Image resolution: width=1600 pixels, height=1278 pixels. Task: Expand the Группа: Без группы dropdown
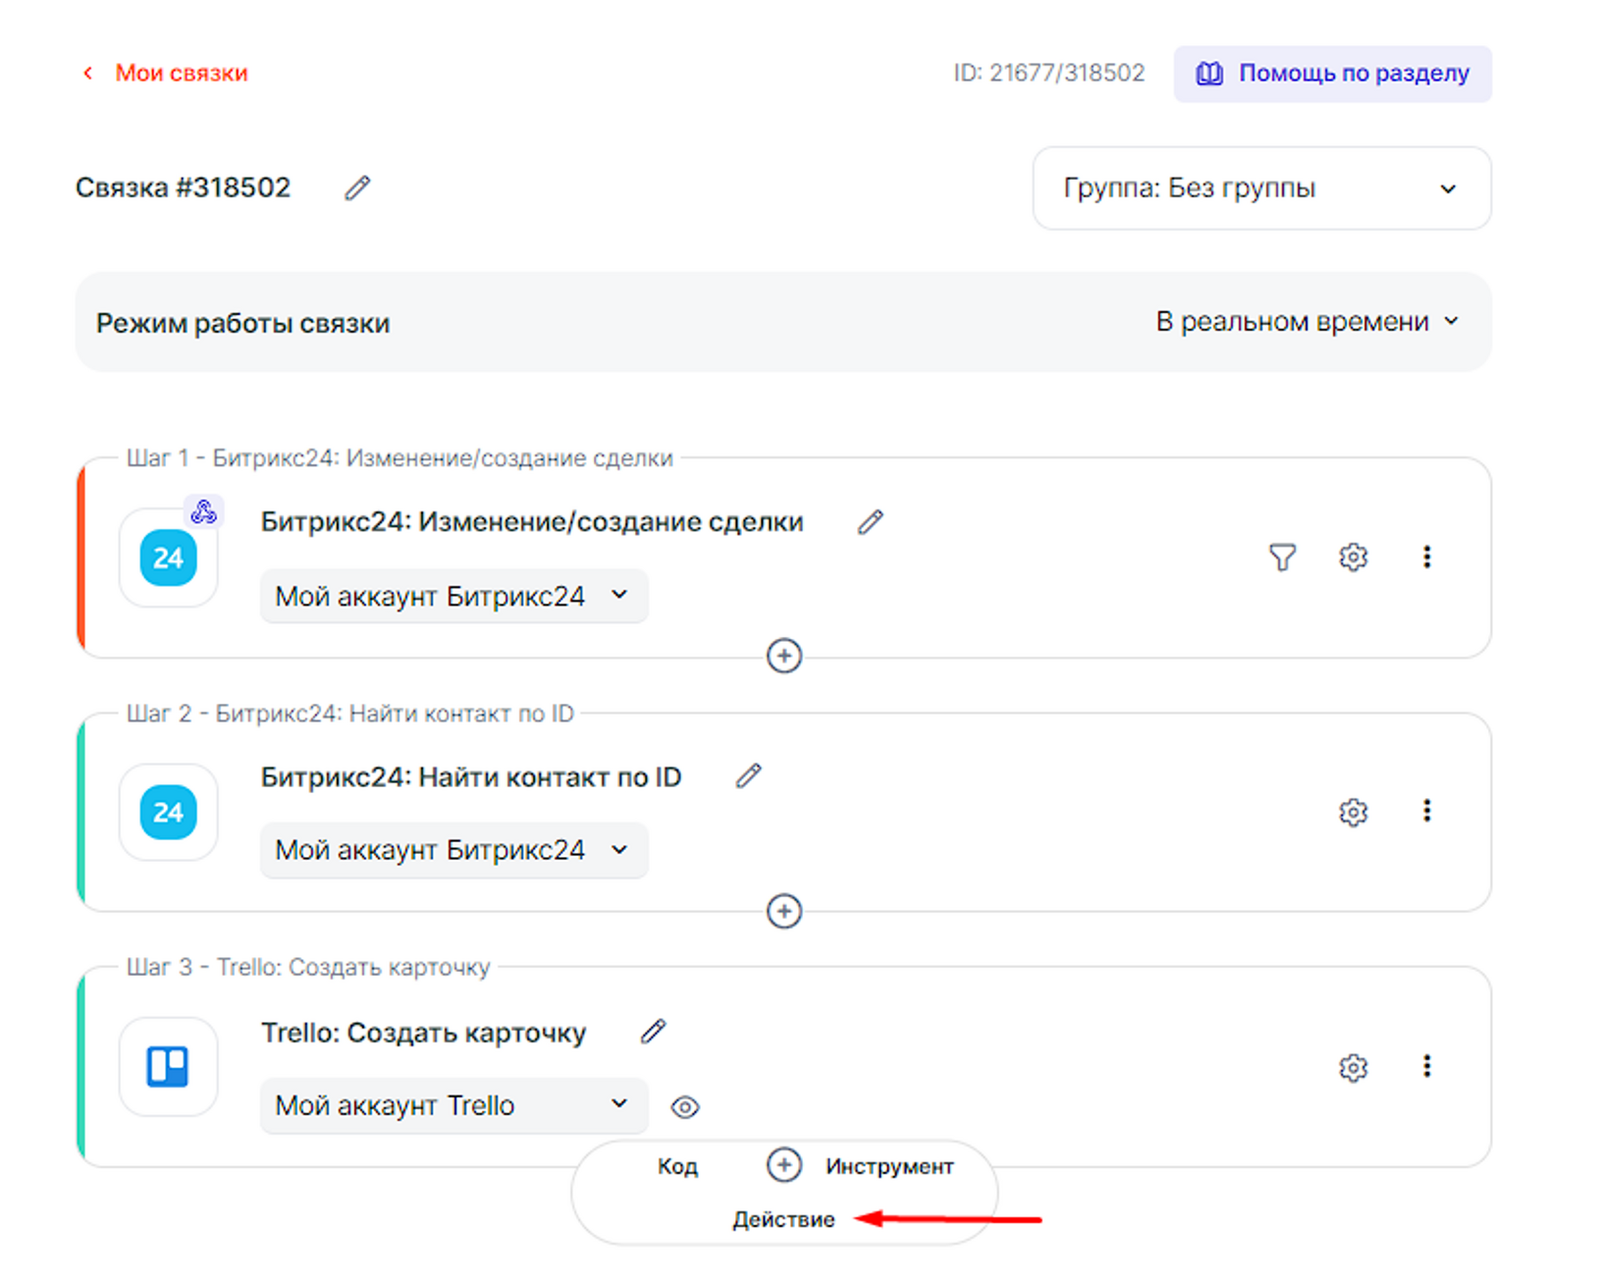click(x=1261, y=188)
